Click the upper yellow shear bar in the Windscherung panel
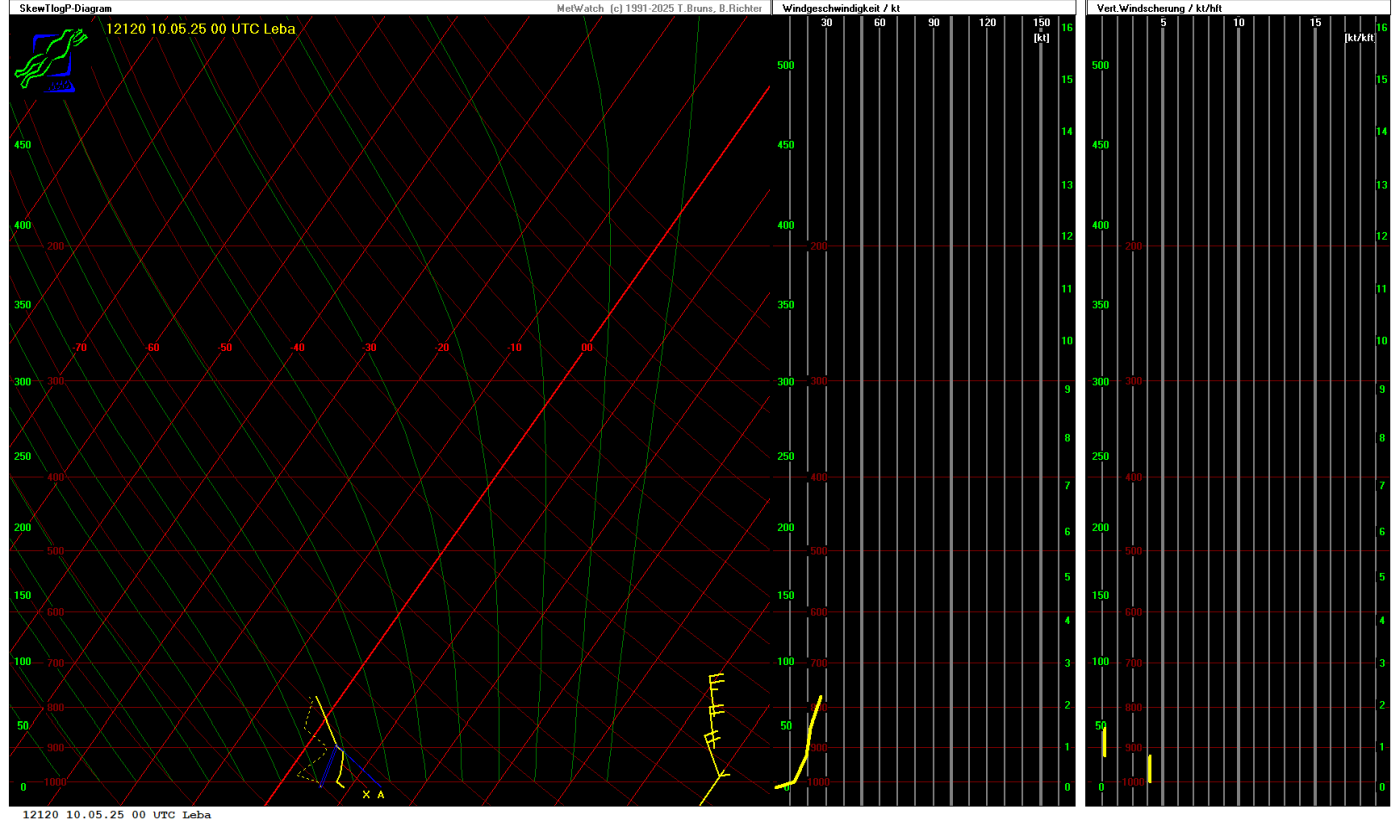The image size is (1400, 825). pos(1104,741)
